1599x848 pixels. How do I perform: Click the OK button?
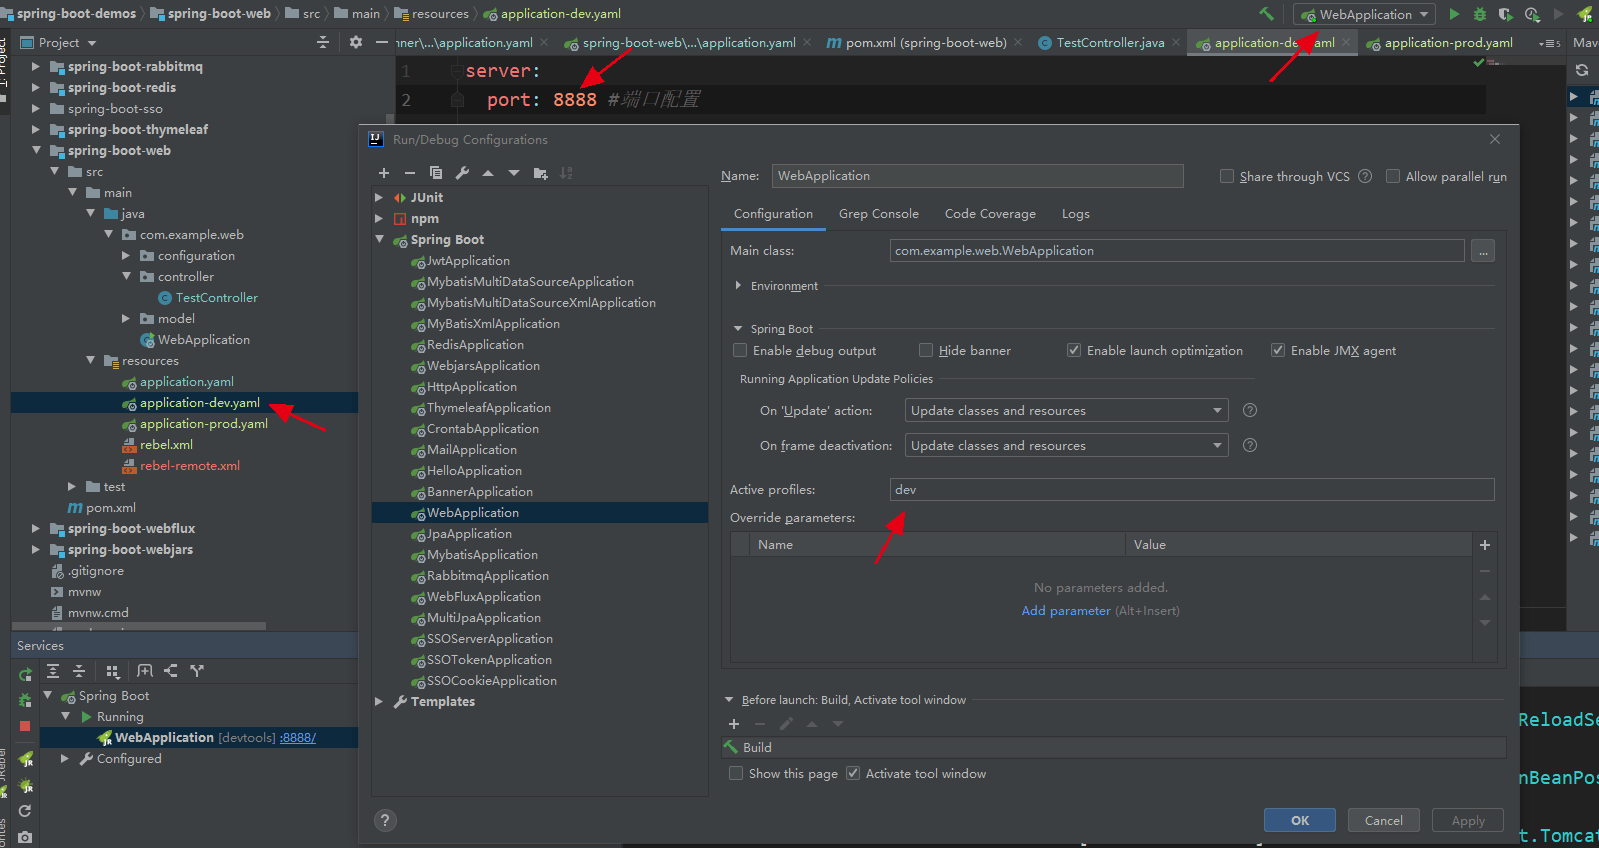[1299, 821]
